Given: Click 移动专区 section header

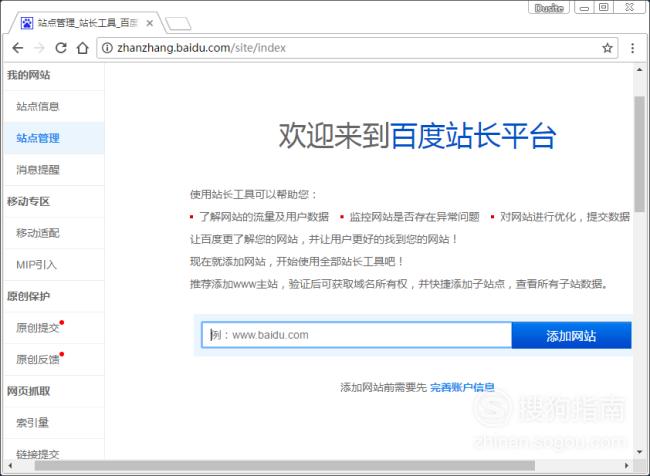Looking at the screenshot, I should click(x=29, y=202).
